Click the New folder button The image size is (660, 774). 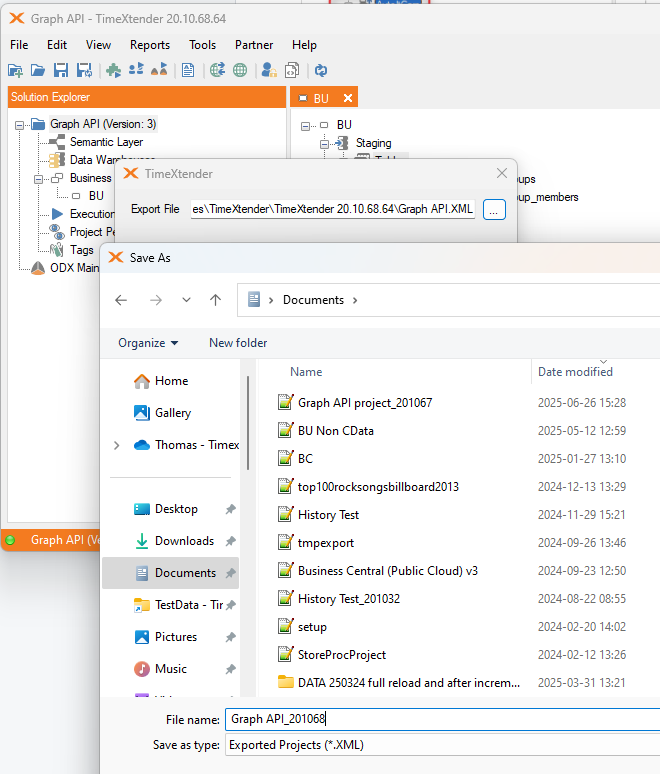point(238,343)
